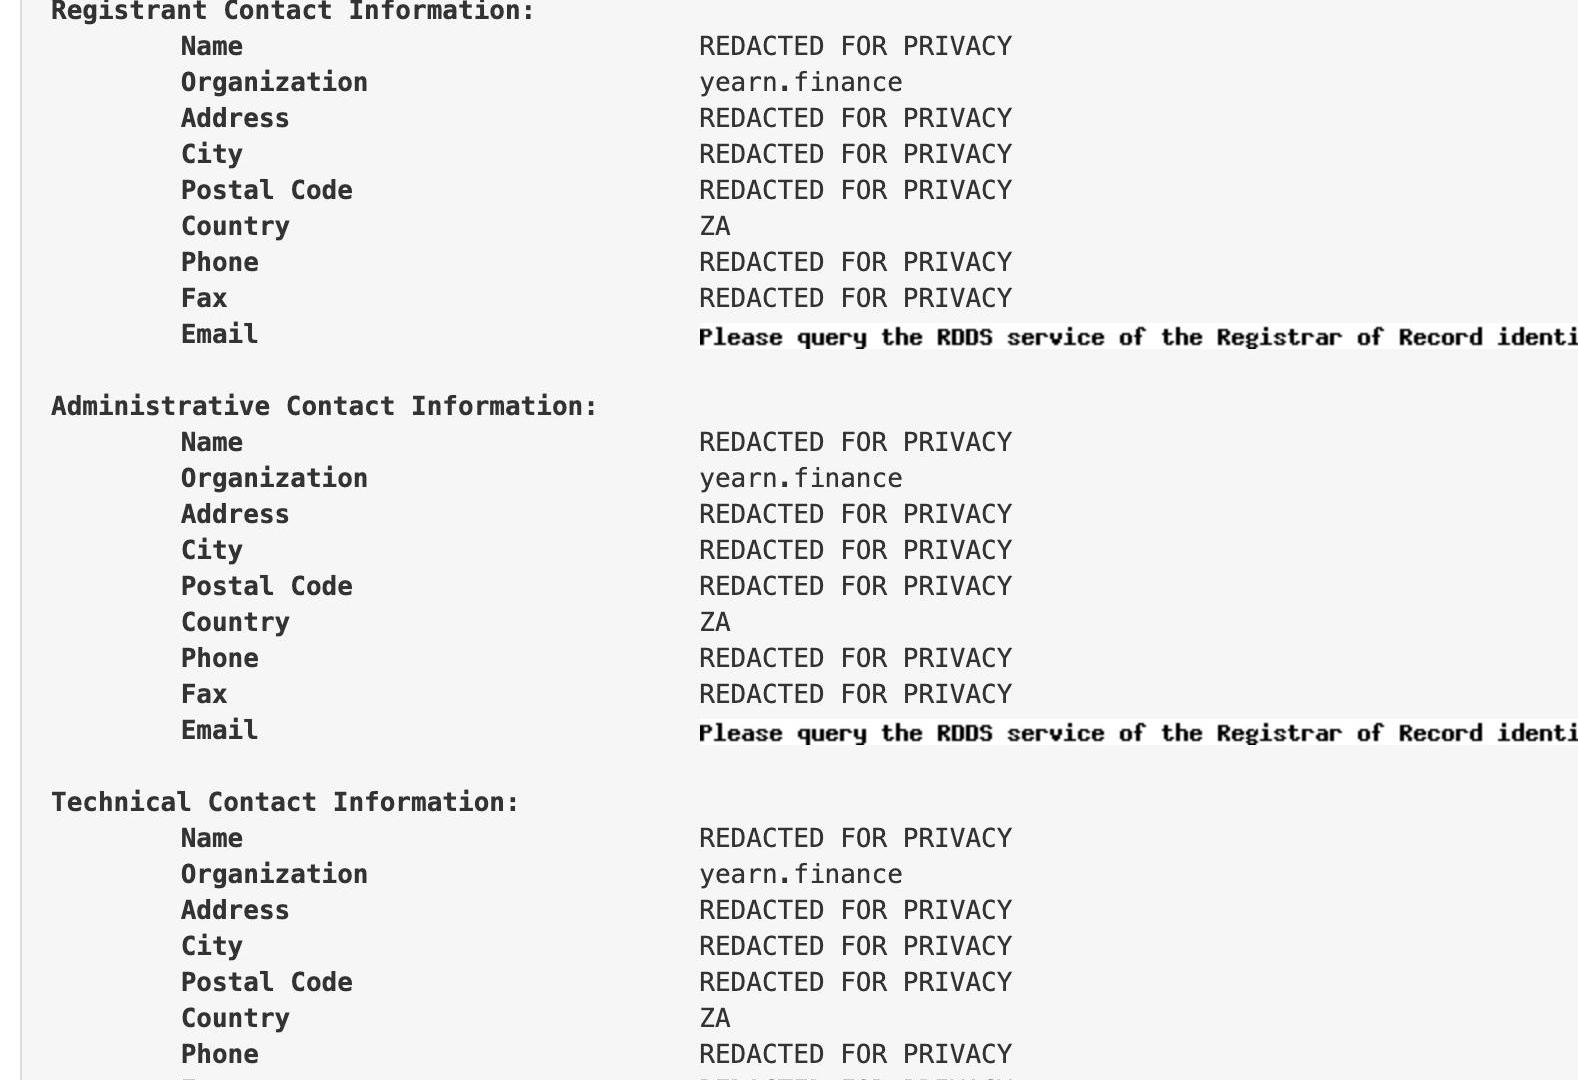Click the technical Country value ZA
1578x1080 pixels.
coord(715,1018)
